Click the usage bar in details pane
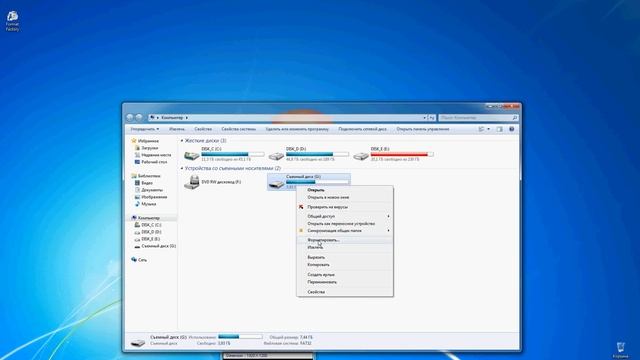Screen dimensions: 640x360 click(240, 337)
